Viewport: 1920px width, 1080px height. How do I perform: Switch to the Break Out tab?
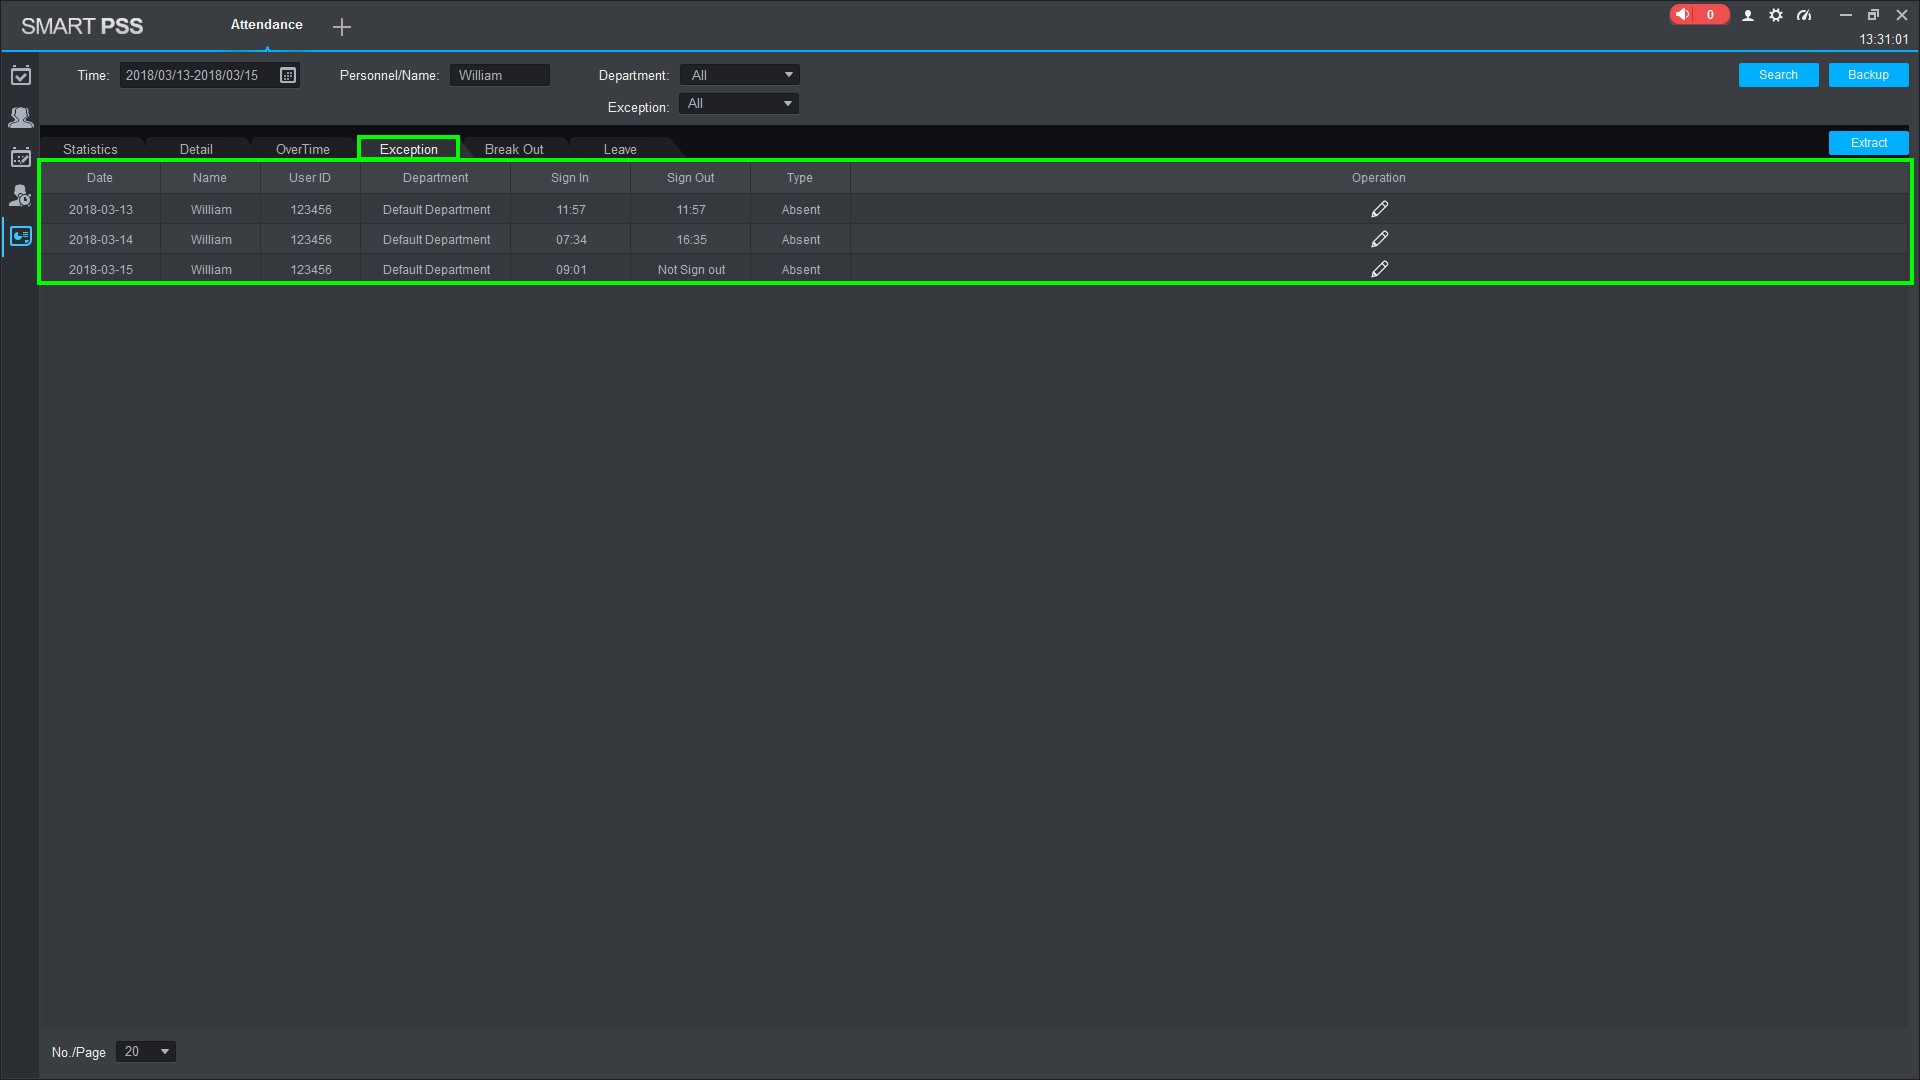(x=514, y=149)
